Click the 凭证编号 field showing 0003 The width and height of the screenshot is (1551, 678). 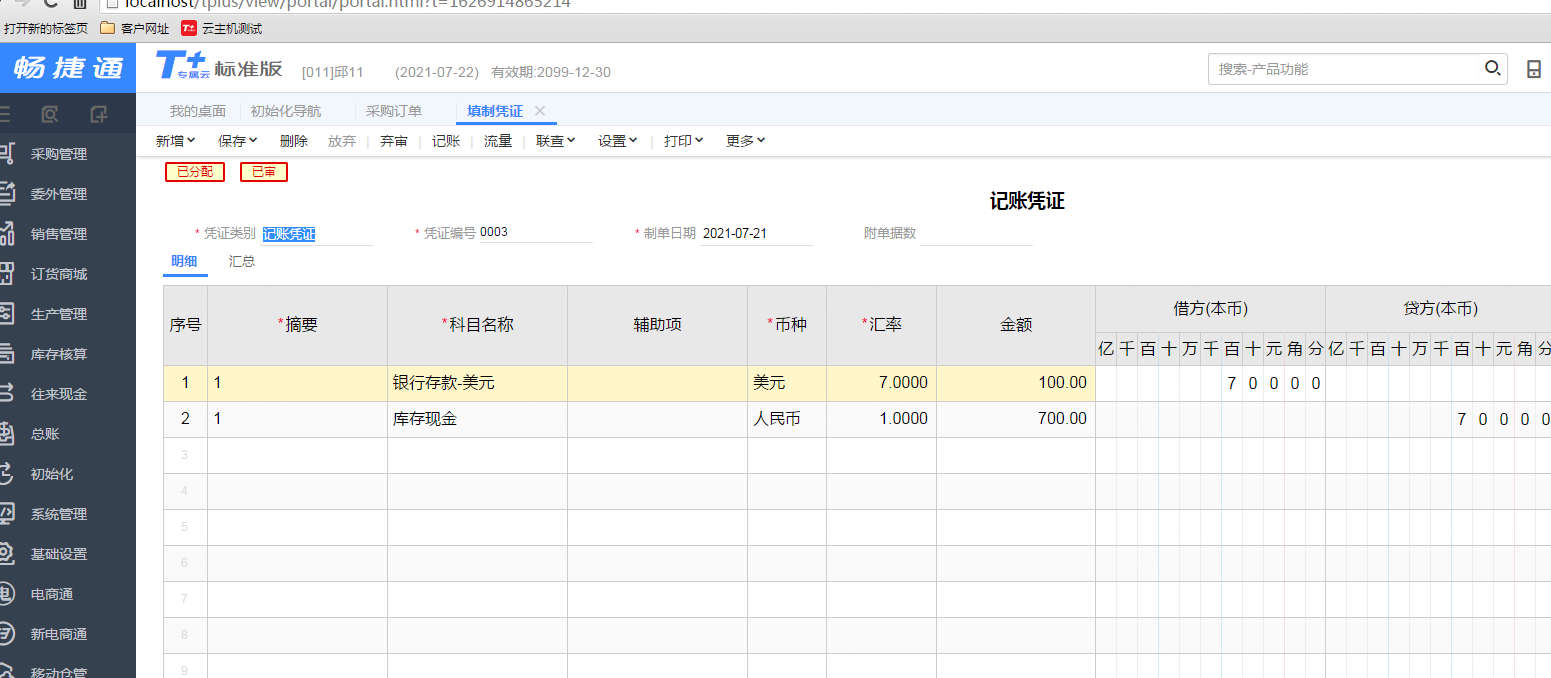[536, 233]
